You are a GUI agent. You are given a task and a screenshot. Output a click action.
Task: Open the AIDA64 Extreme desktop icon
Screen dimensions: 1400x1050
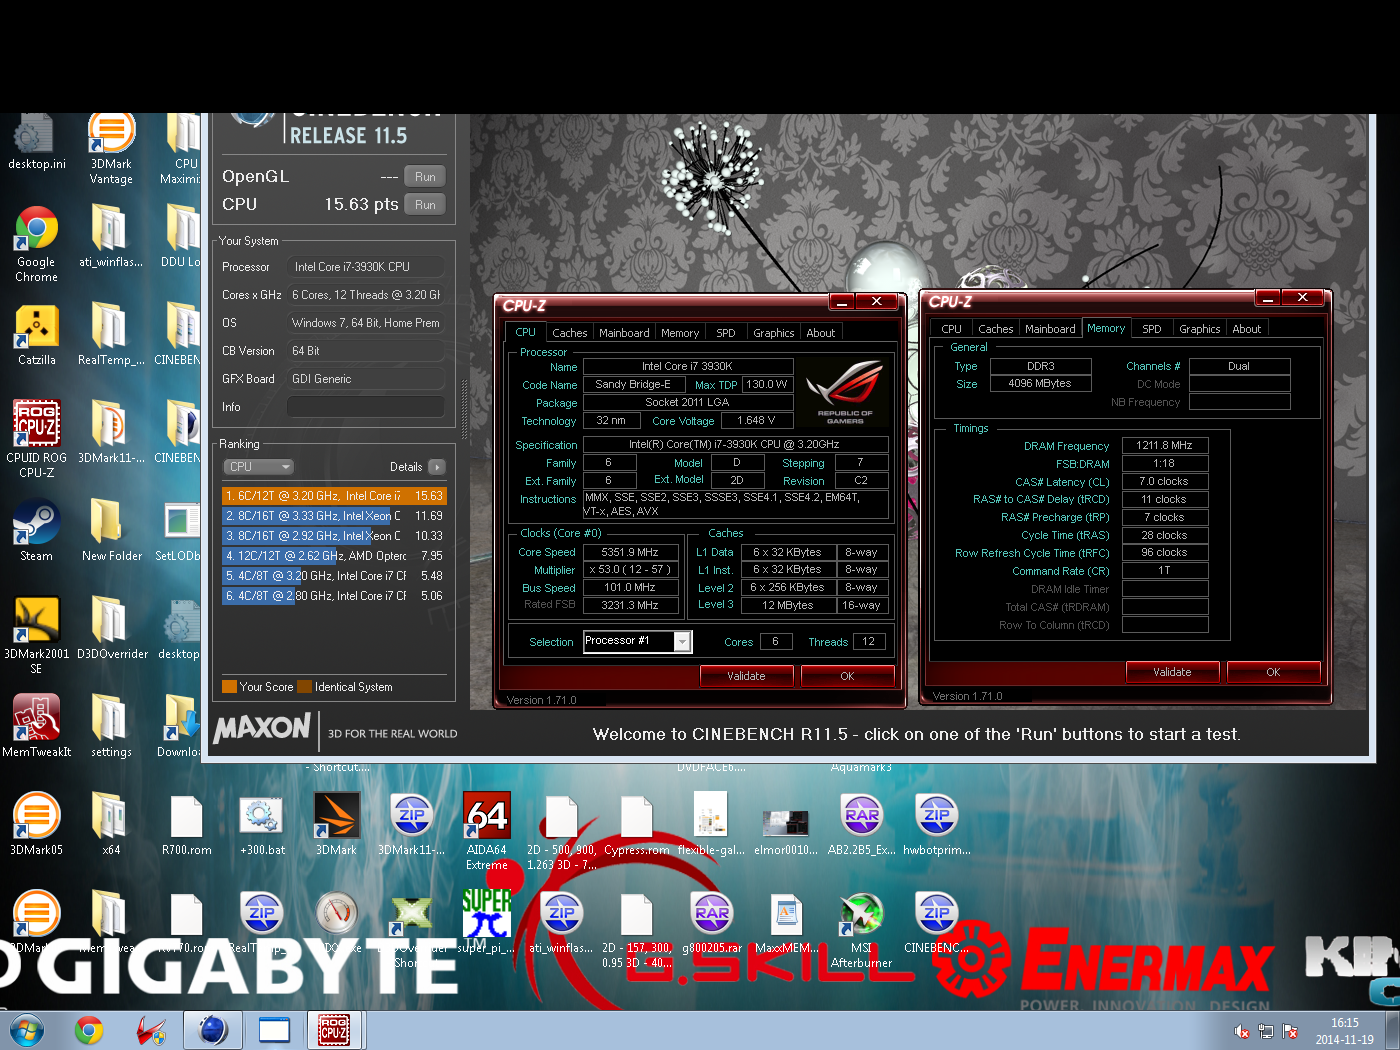point(487,831)
